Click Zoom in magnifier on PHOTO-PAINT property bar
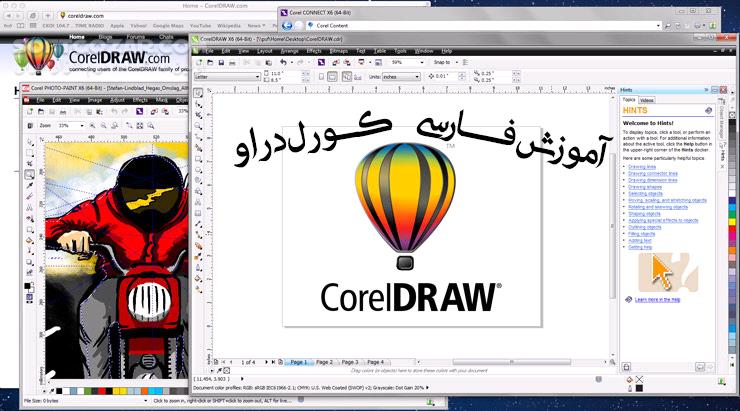Screen dimensions: 740x411 [92, 126]
